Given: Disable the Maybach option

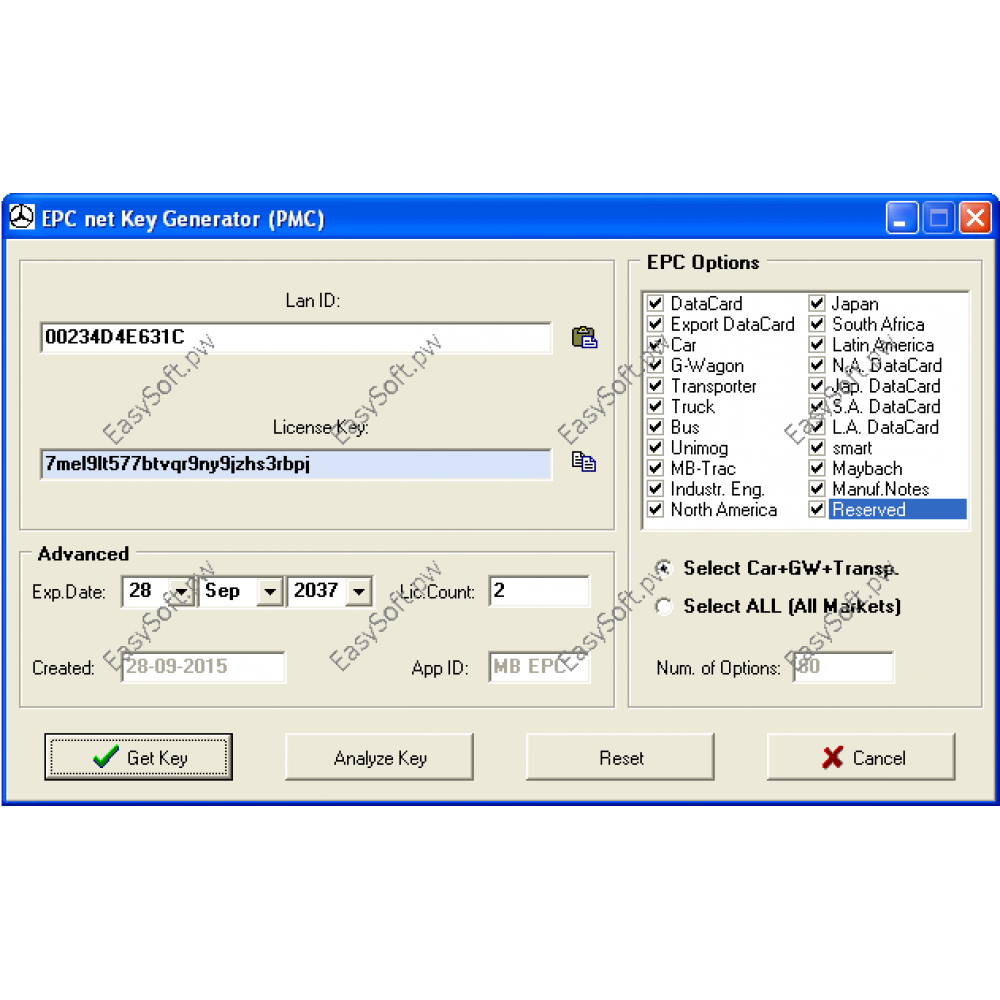Looking at the screenshot, I should point(817,468).
